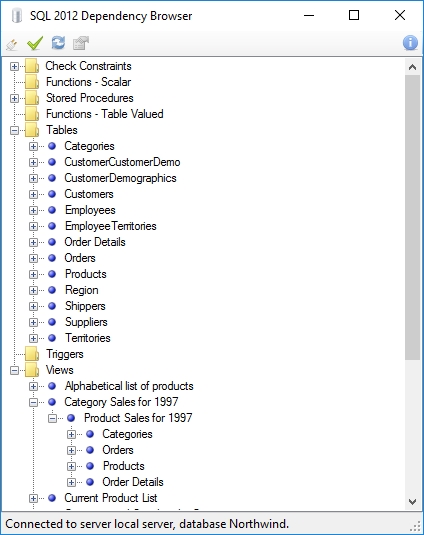
Task: Collapse the Views node
Action: [14, 370]
